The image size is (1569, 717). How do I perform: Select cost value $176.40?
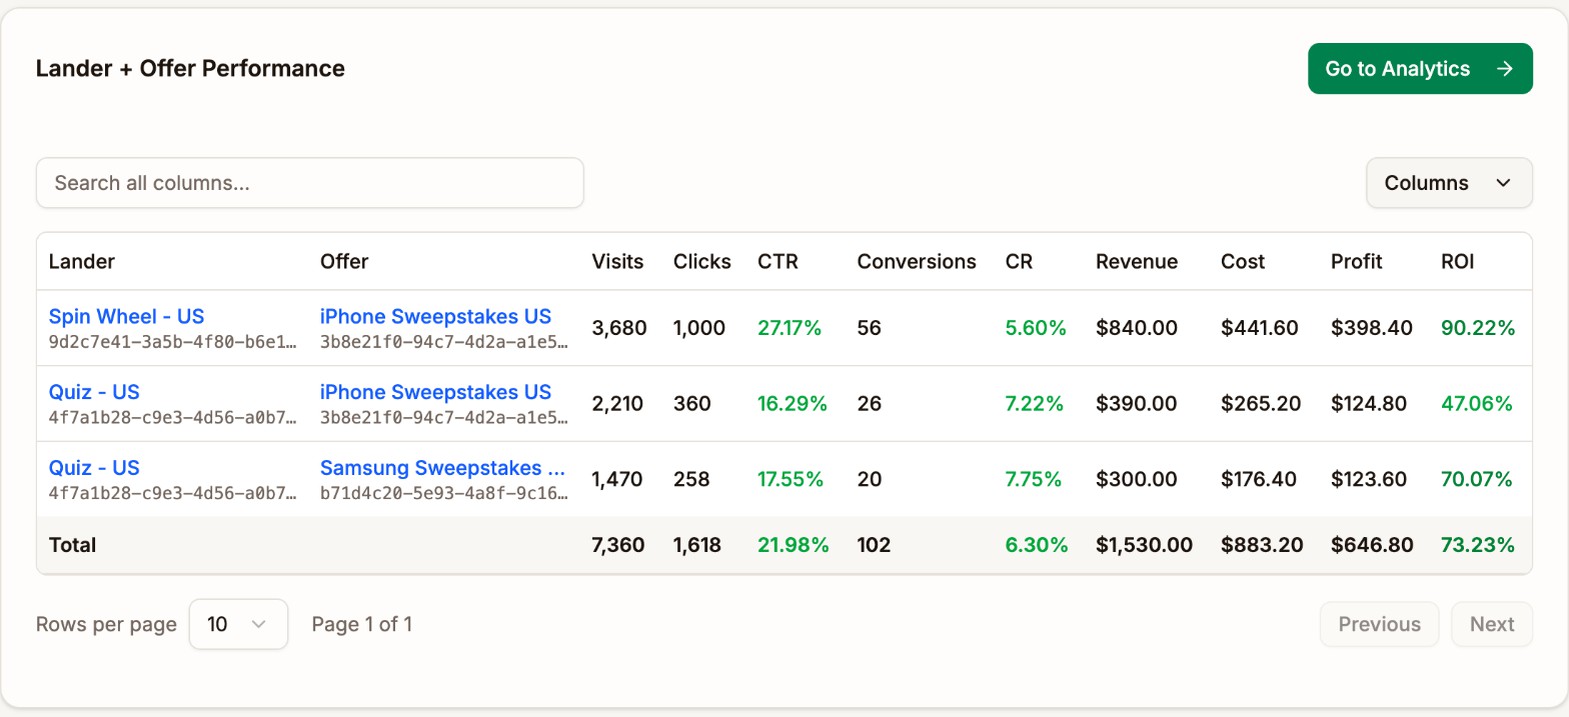(1259, 479)
